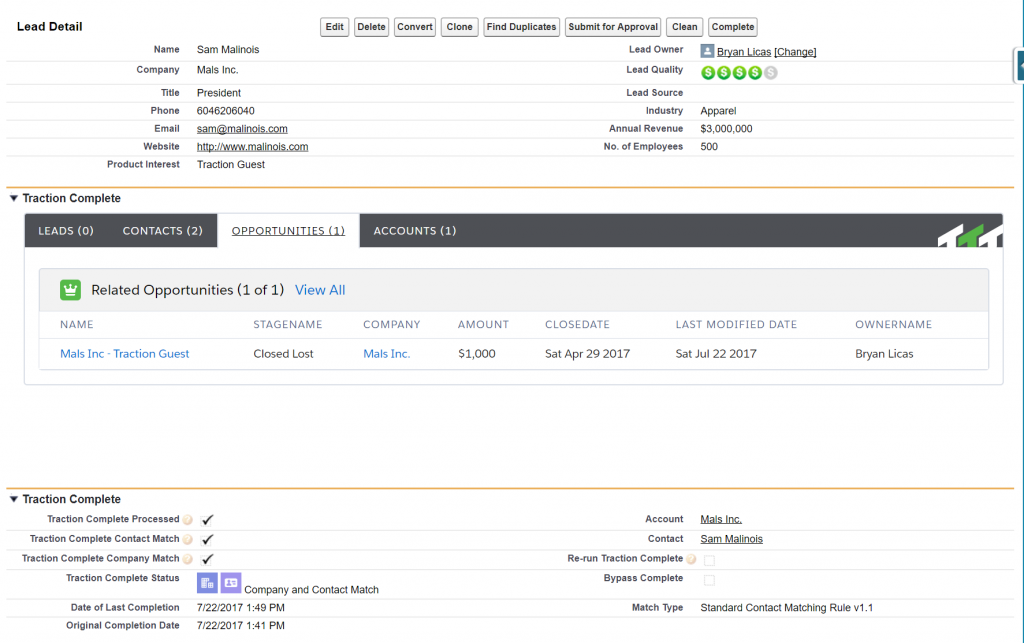Open the side panel handle at right edge
Screen dimensions: 1024x643
coord(1019,65)
